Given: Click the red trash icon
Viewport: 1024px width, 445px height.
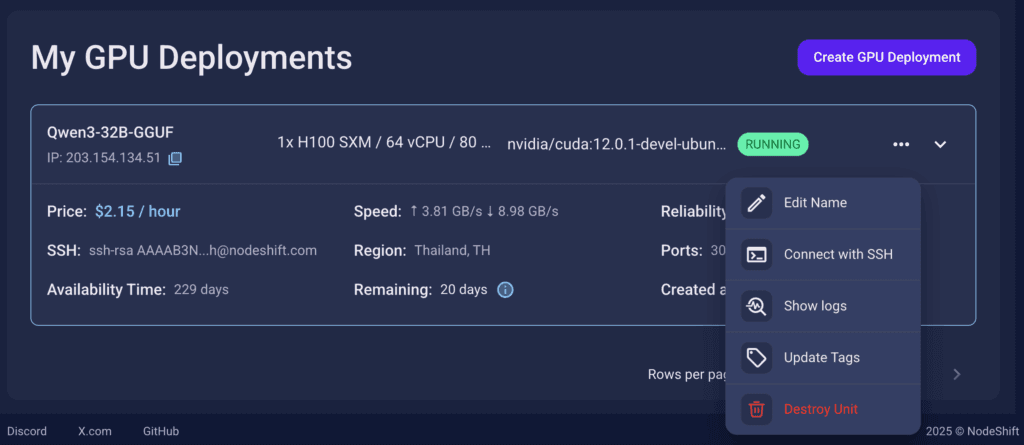Looking at the screenshot, I should pyautogui.click(x=756, y=410).
